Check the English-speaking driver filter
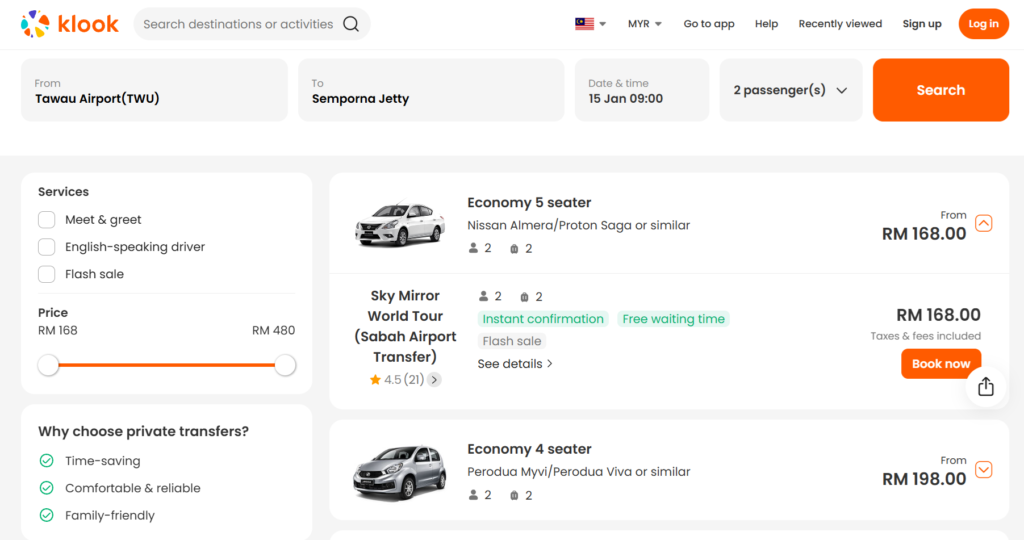 coord(47,247)
